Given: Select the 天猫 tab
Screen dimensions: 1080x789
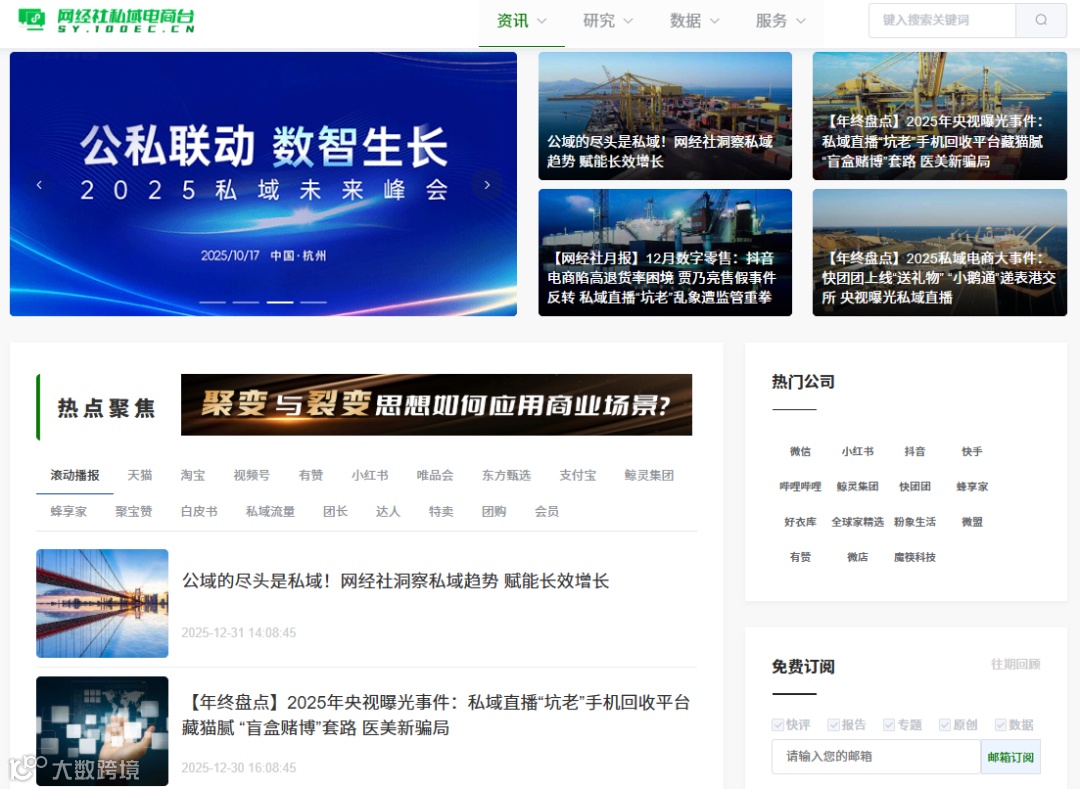Looking at the screenshot, I should pyautogui.click(x=140, y=475).
